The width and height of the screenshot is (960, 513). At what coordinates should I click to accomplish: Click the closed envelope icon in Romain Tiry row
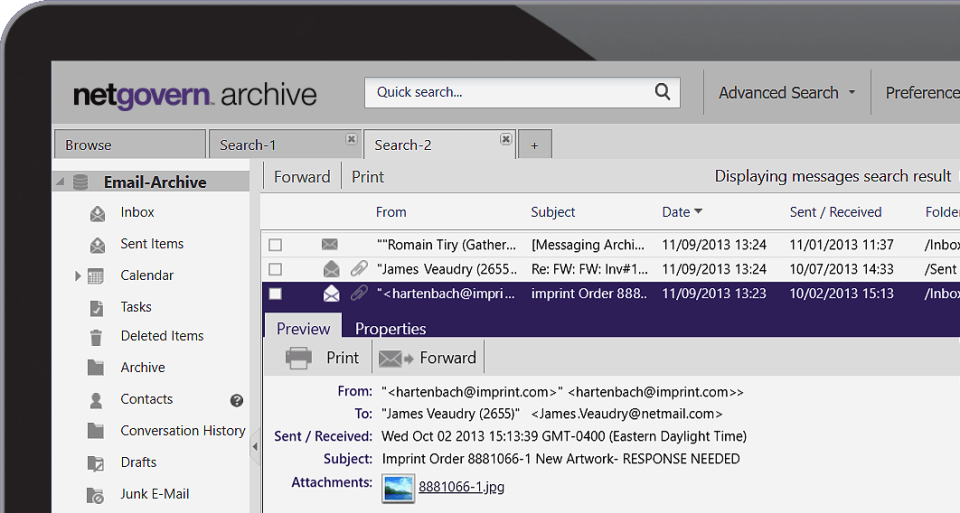click(x=329, y=244)
